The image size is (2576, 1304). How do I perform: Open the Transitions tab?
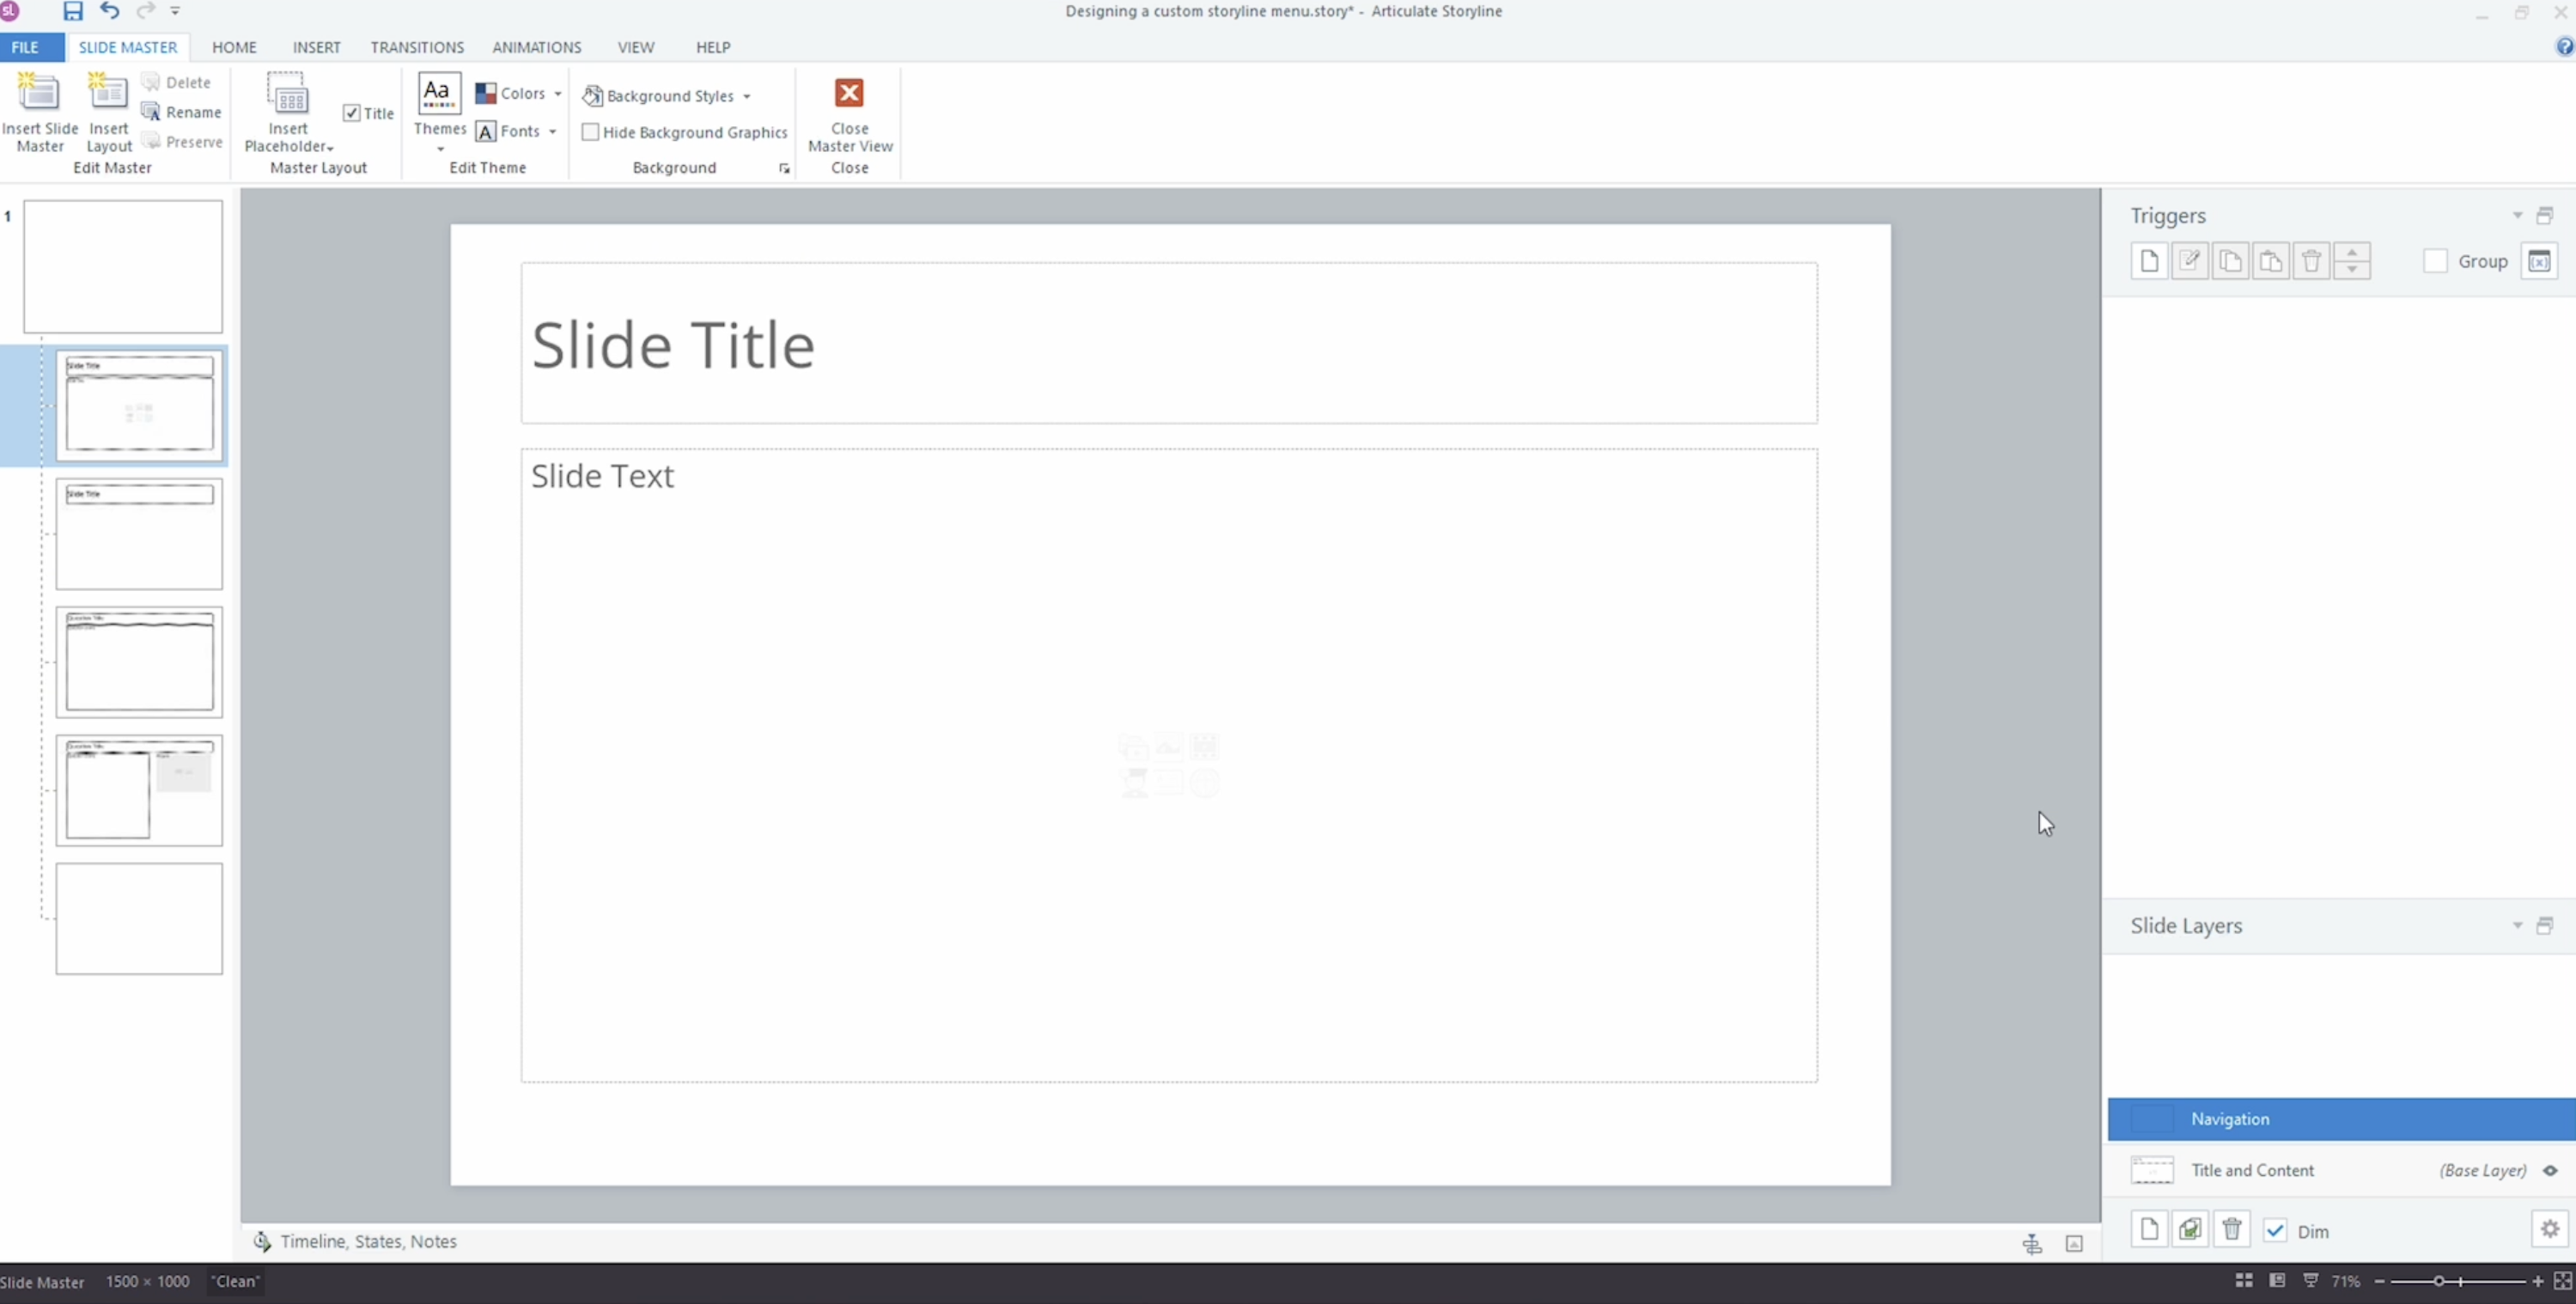(x=417, y=47)
